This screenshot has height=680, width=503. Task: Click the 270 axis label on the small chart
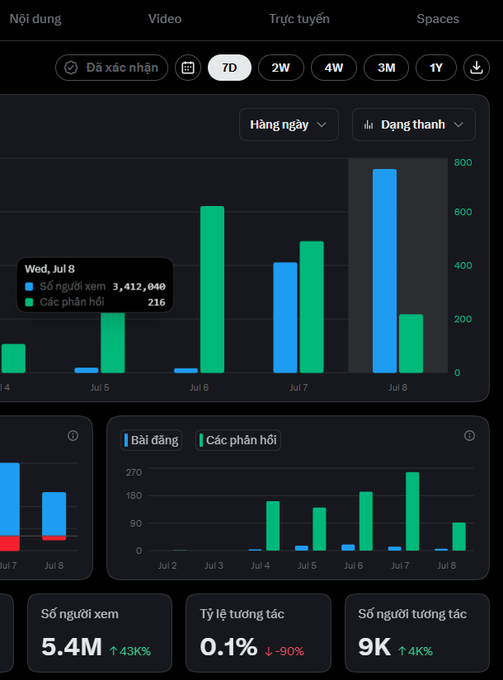[134, 472]
